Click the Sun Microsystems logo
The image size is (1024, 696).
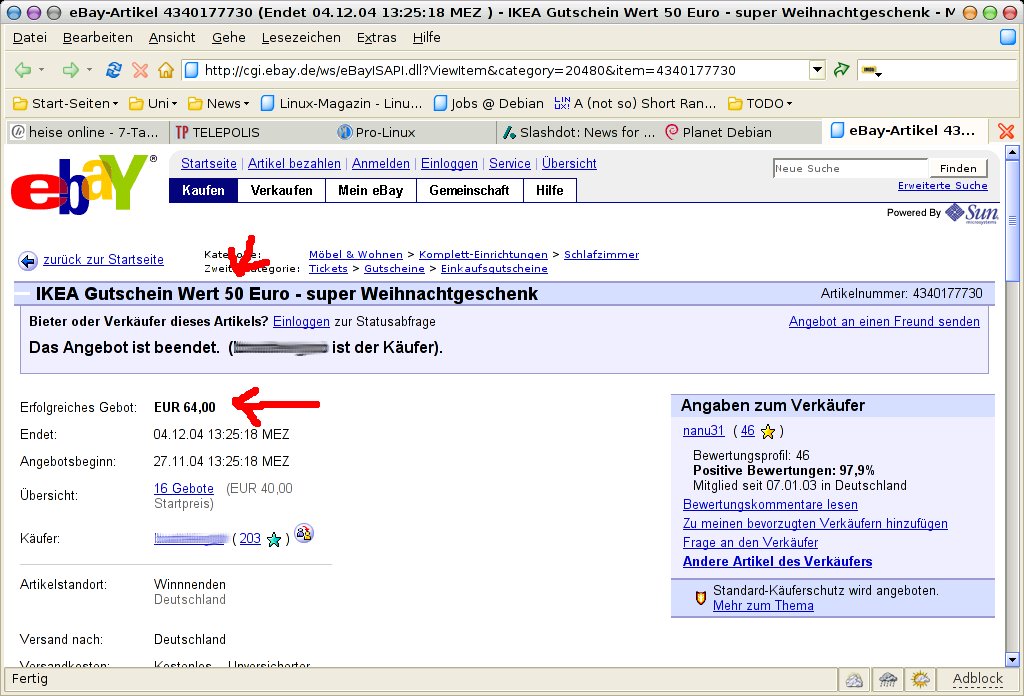click(972, 214)
